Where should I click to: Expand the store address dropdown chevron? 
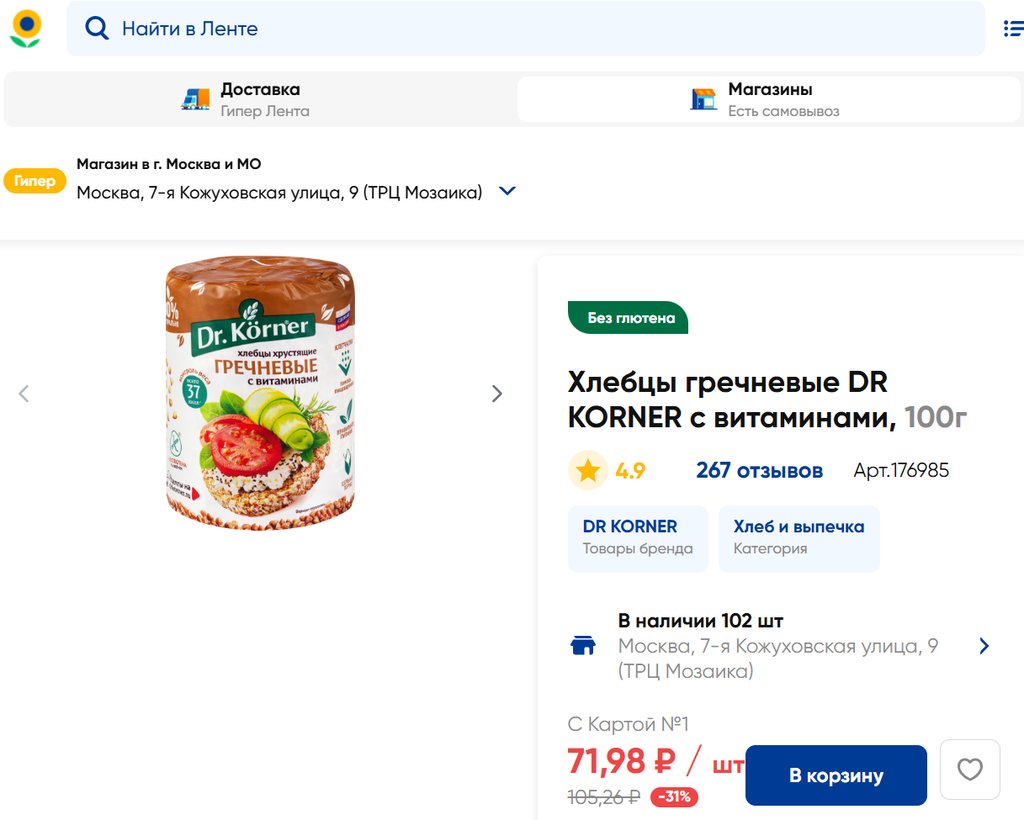[507, 191]
